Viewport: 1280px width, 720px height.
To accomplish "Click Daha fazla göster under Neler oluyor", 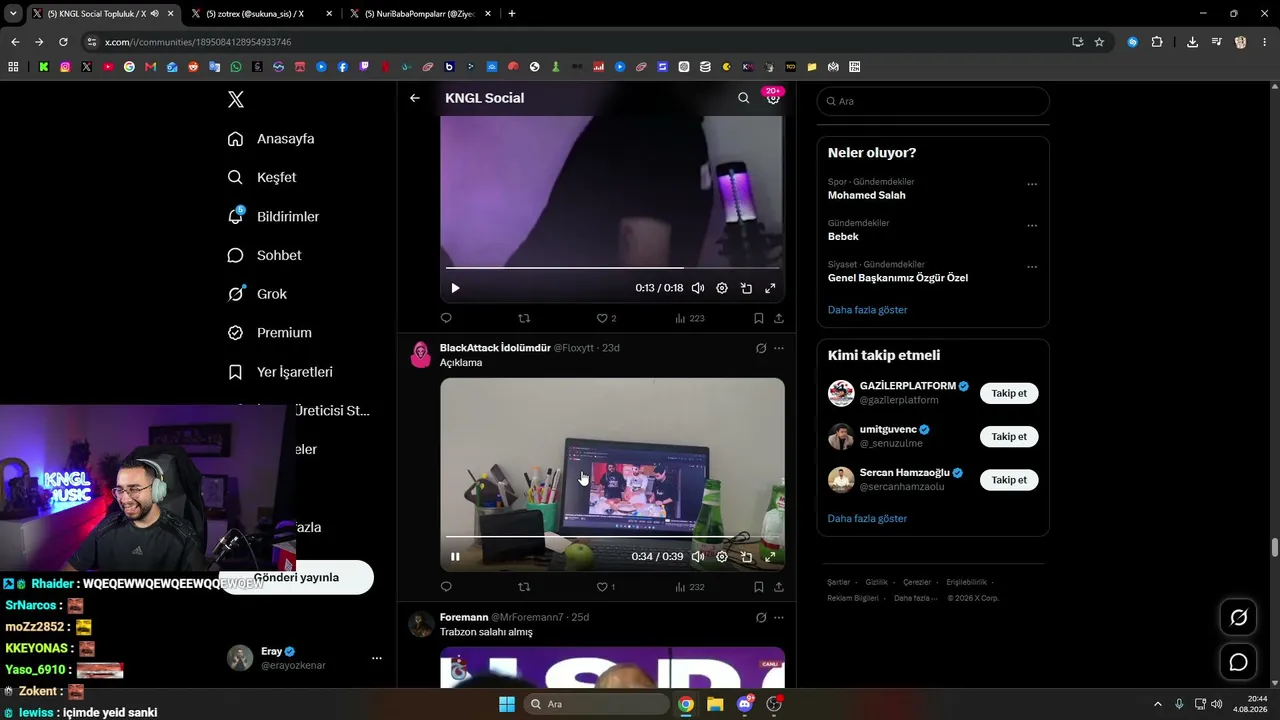I will tap(867, 310).
